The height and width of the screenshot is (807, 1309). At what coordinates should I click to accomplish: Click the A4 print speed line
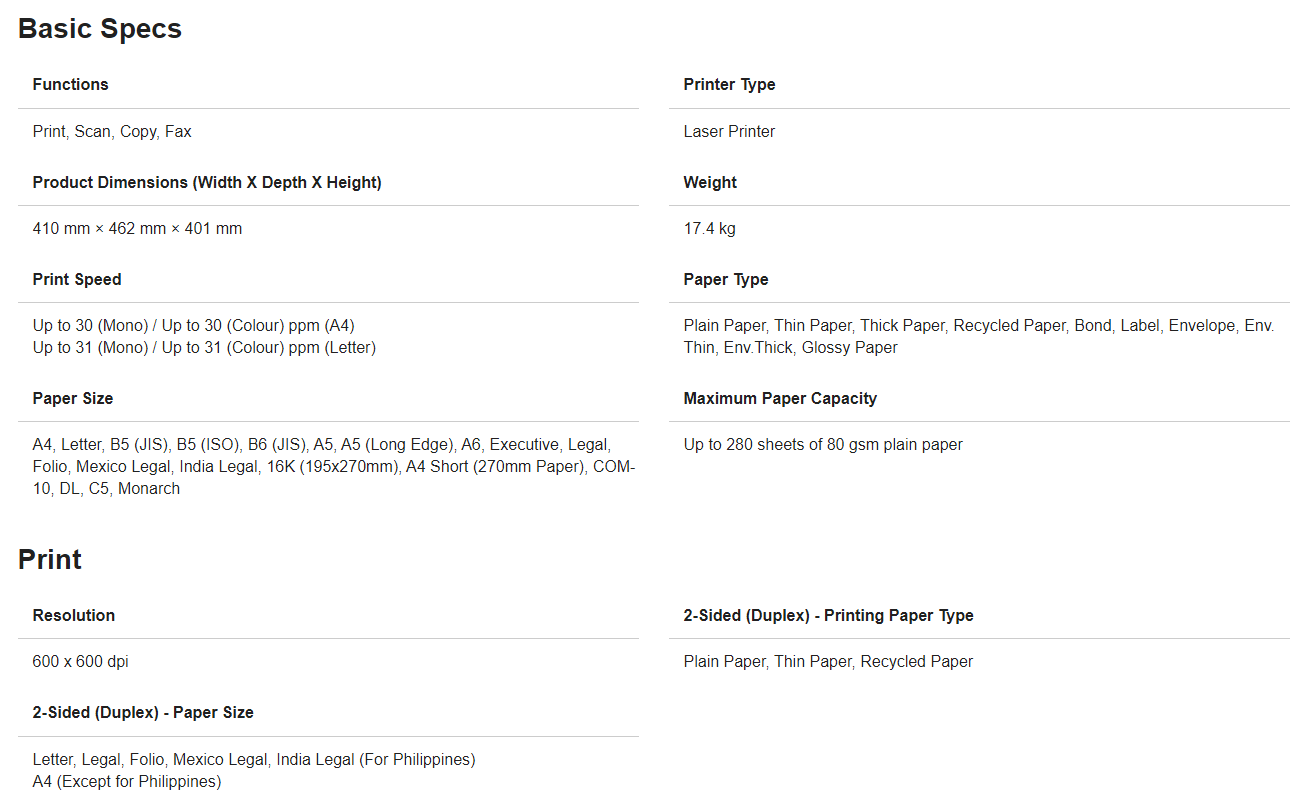click(193, 326)
